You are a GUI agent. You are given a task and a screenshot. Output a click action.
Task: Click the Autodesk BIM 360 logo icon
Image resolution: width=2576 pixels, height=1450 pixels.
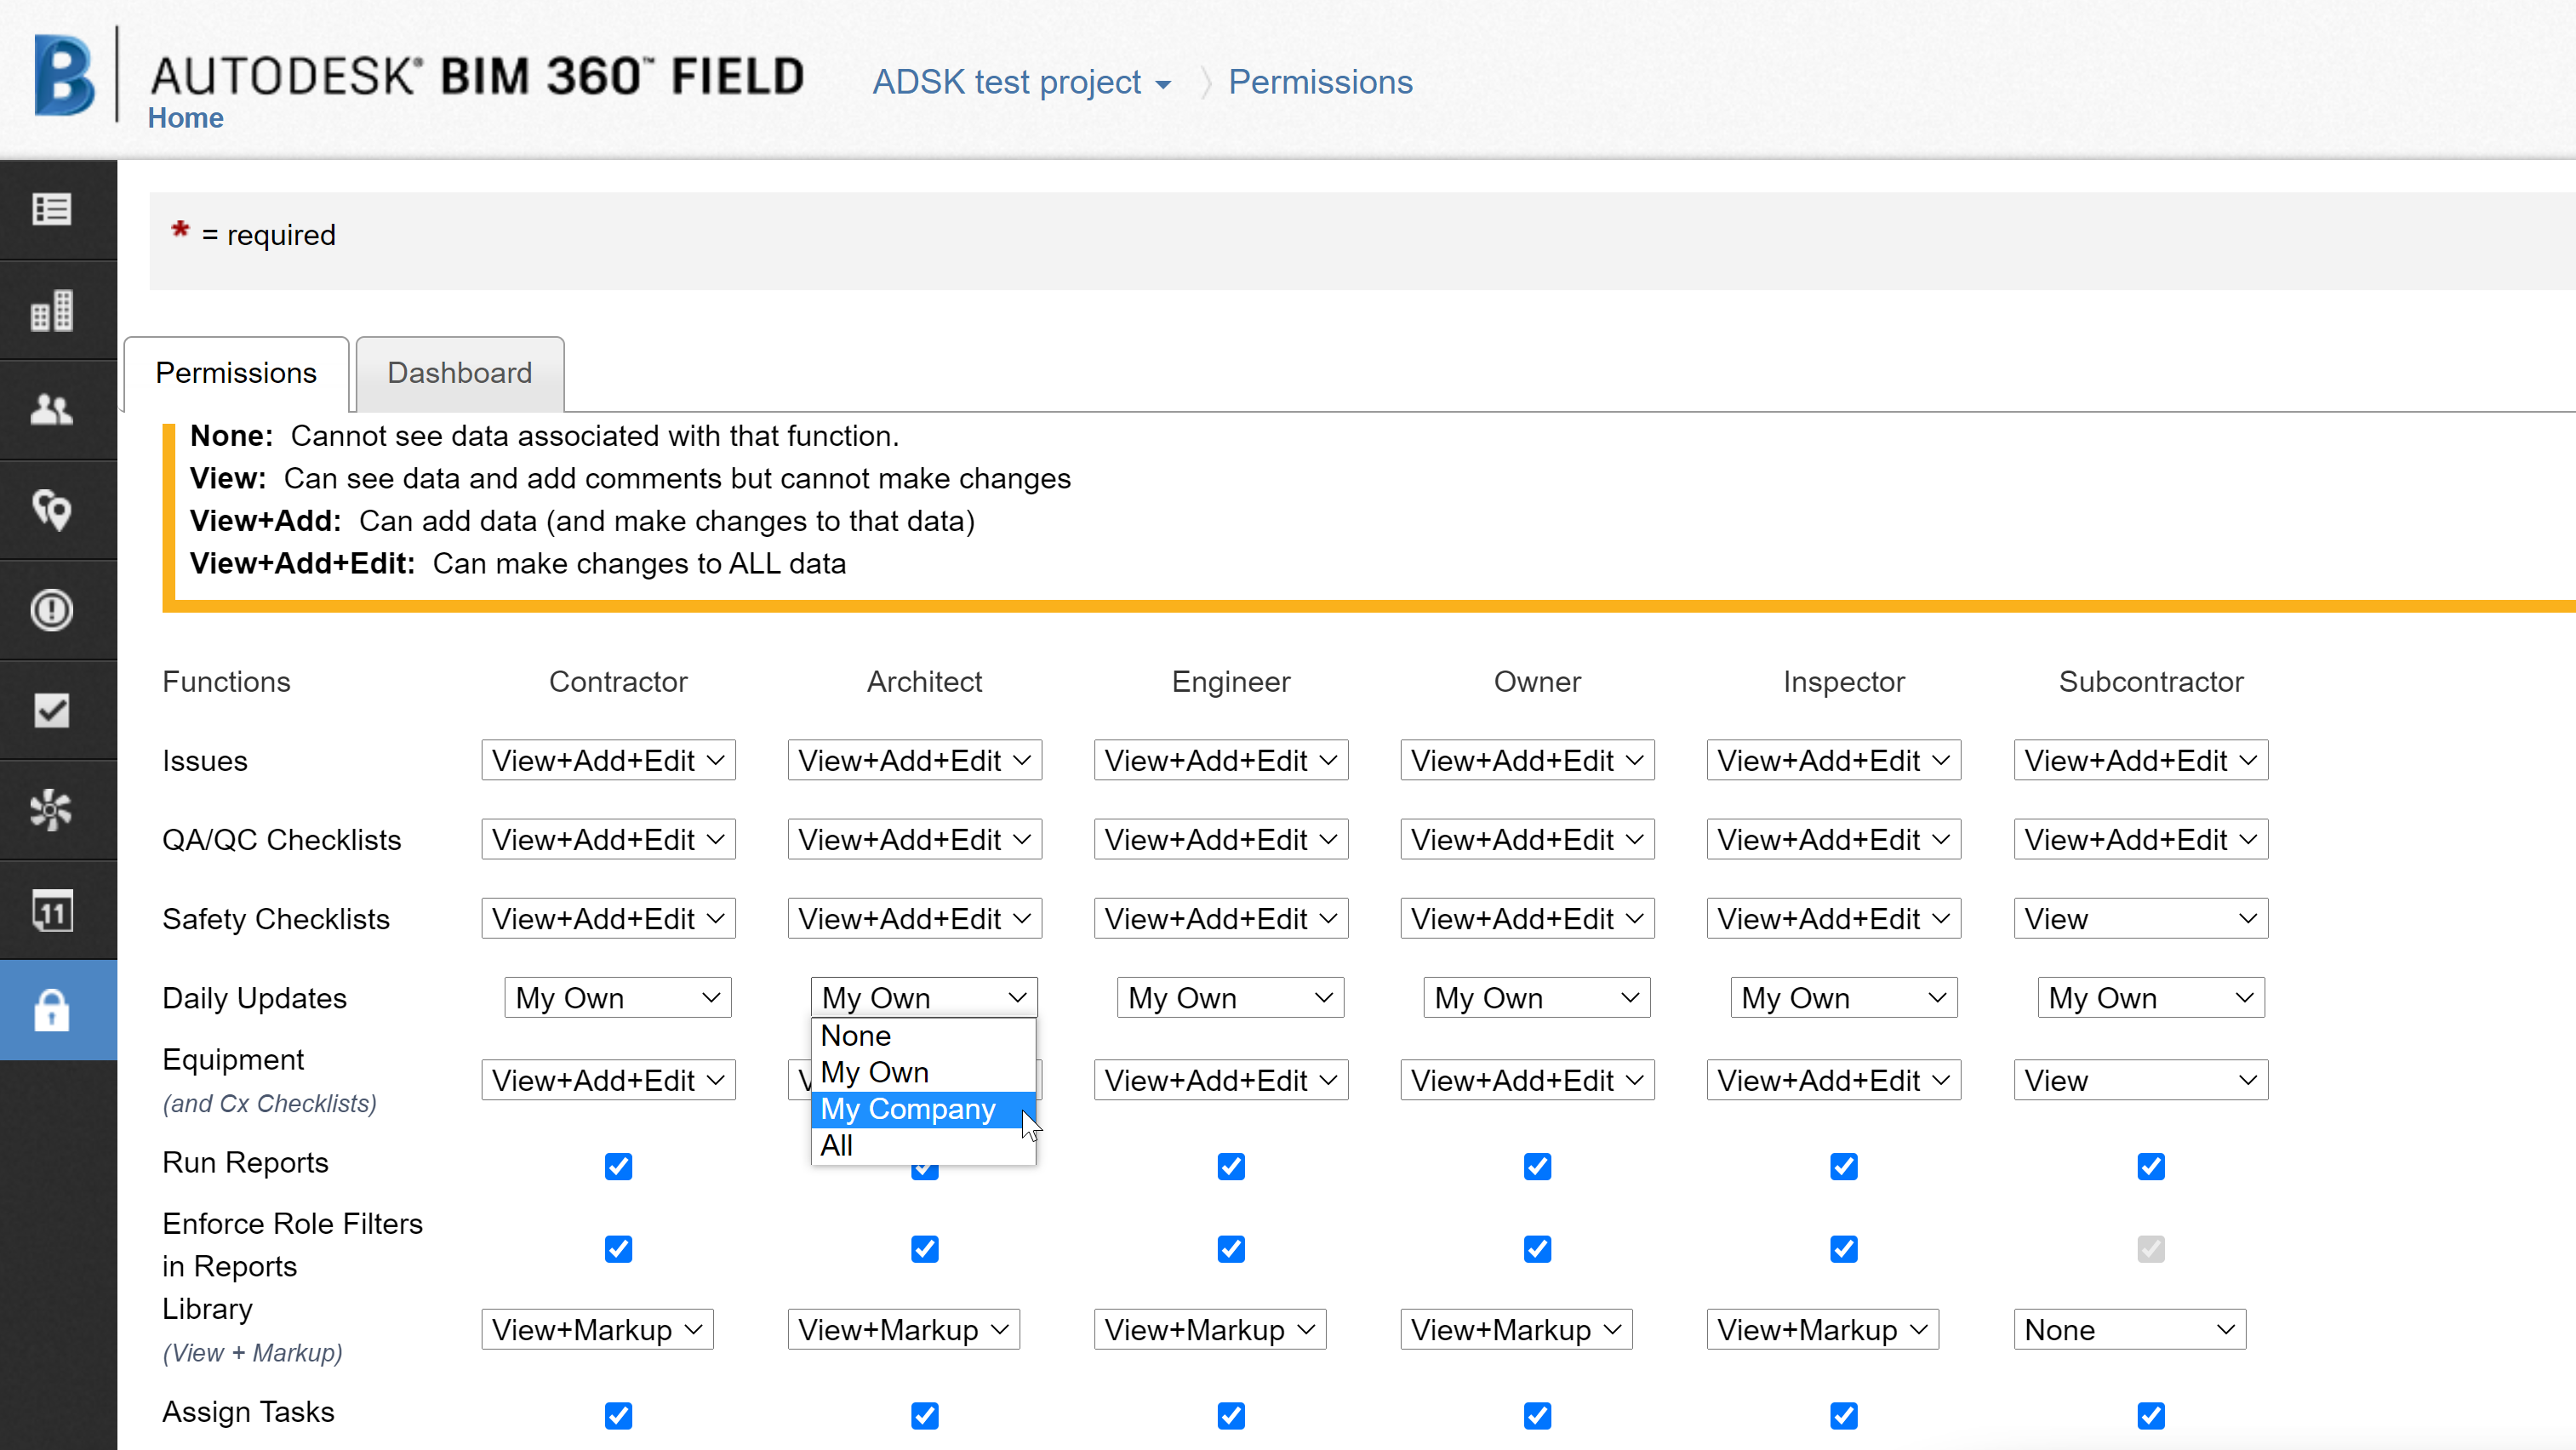point(62,75)
